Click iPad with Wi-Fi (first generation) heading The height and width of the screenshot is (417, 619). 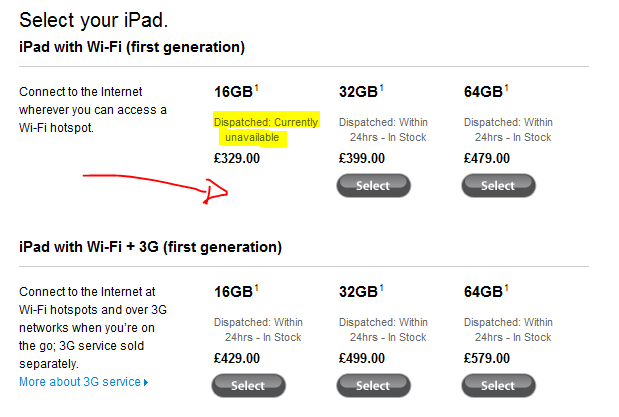[132, 47]
